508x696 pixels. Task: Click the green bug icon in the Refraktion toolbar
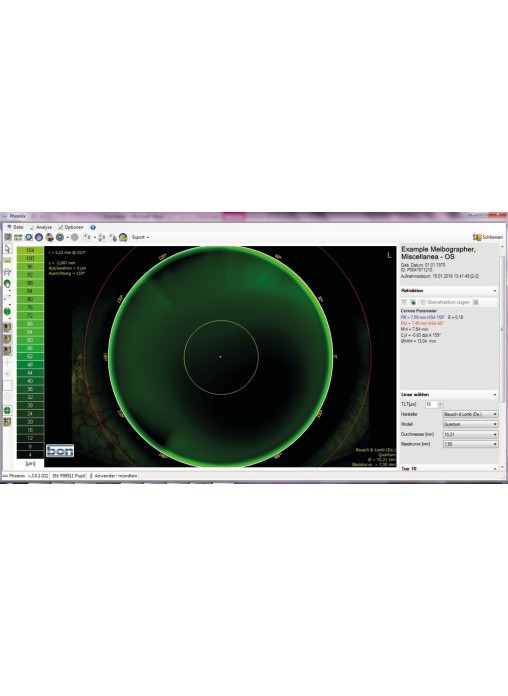[413, 302]
